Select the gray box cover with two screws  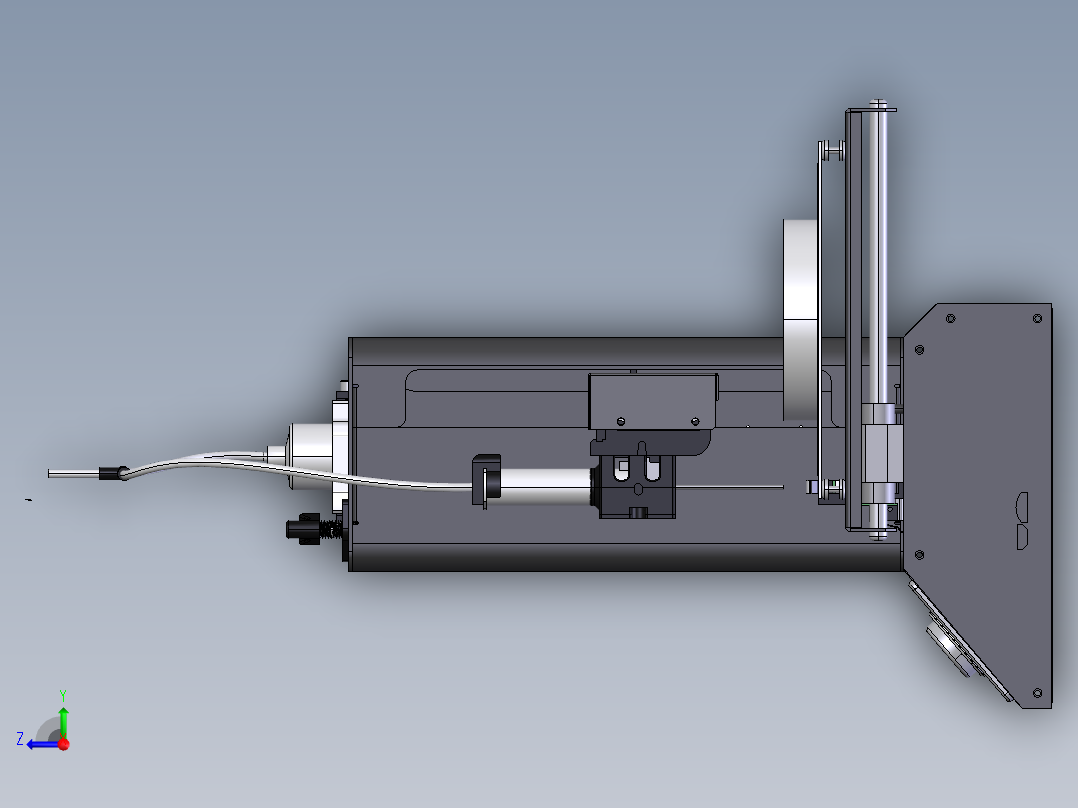tap(653, 402)
